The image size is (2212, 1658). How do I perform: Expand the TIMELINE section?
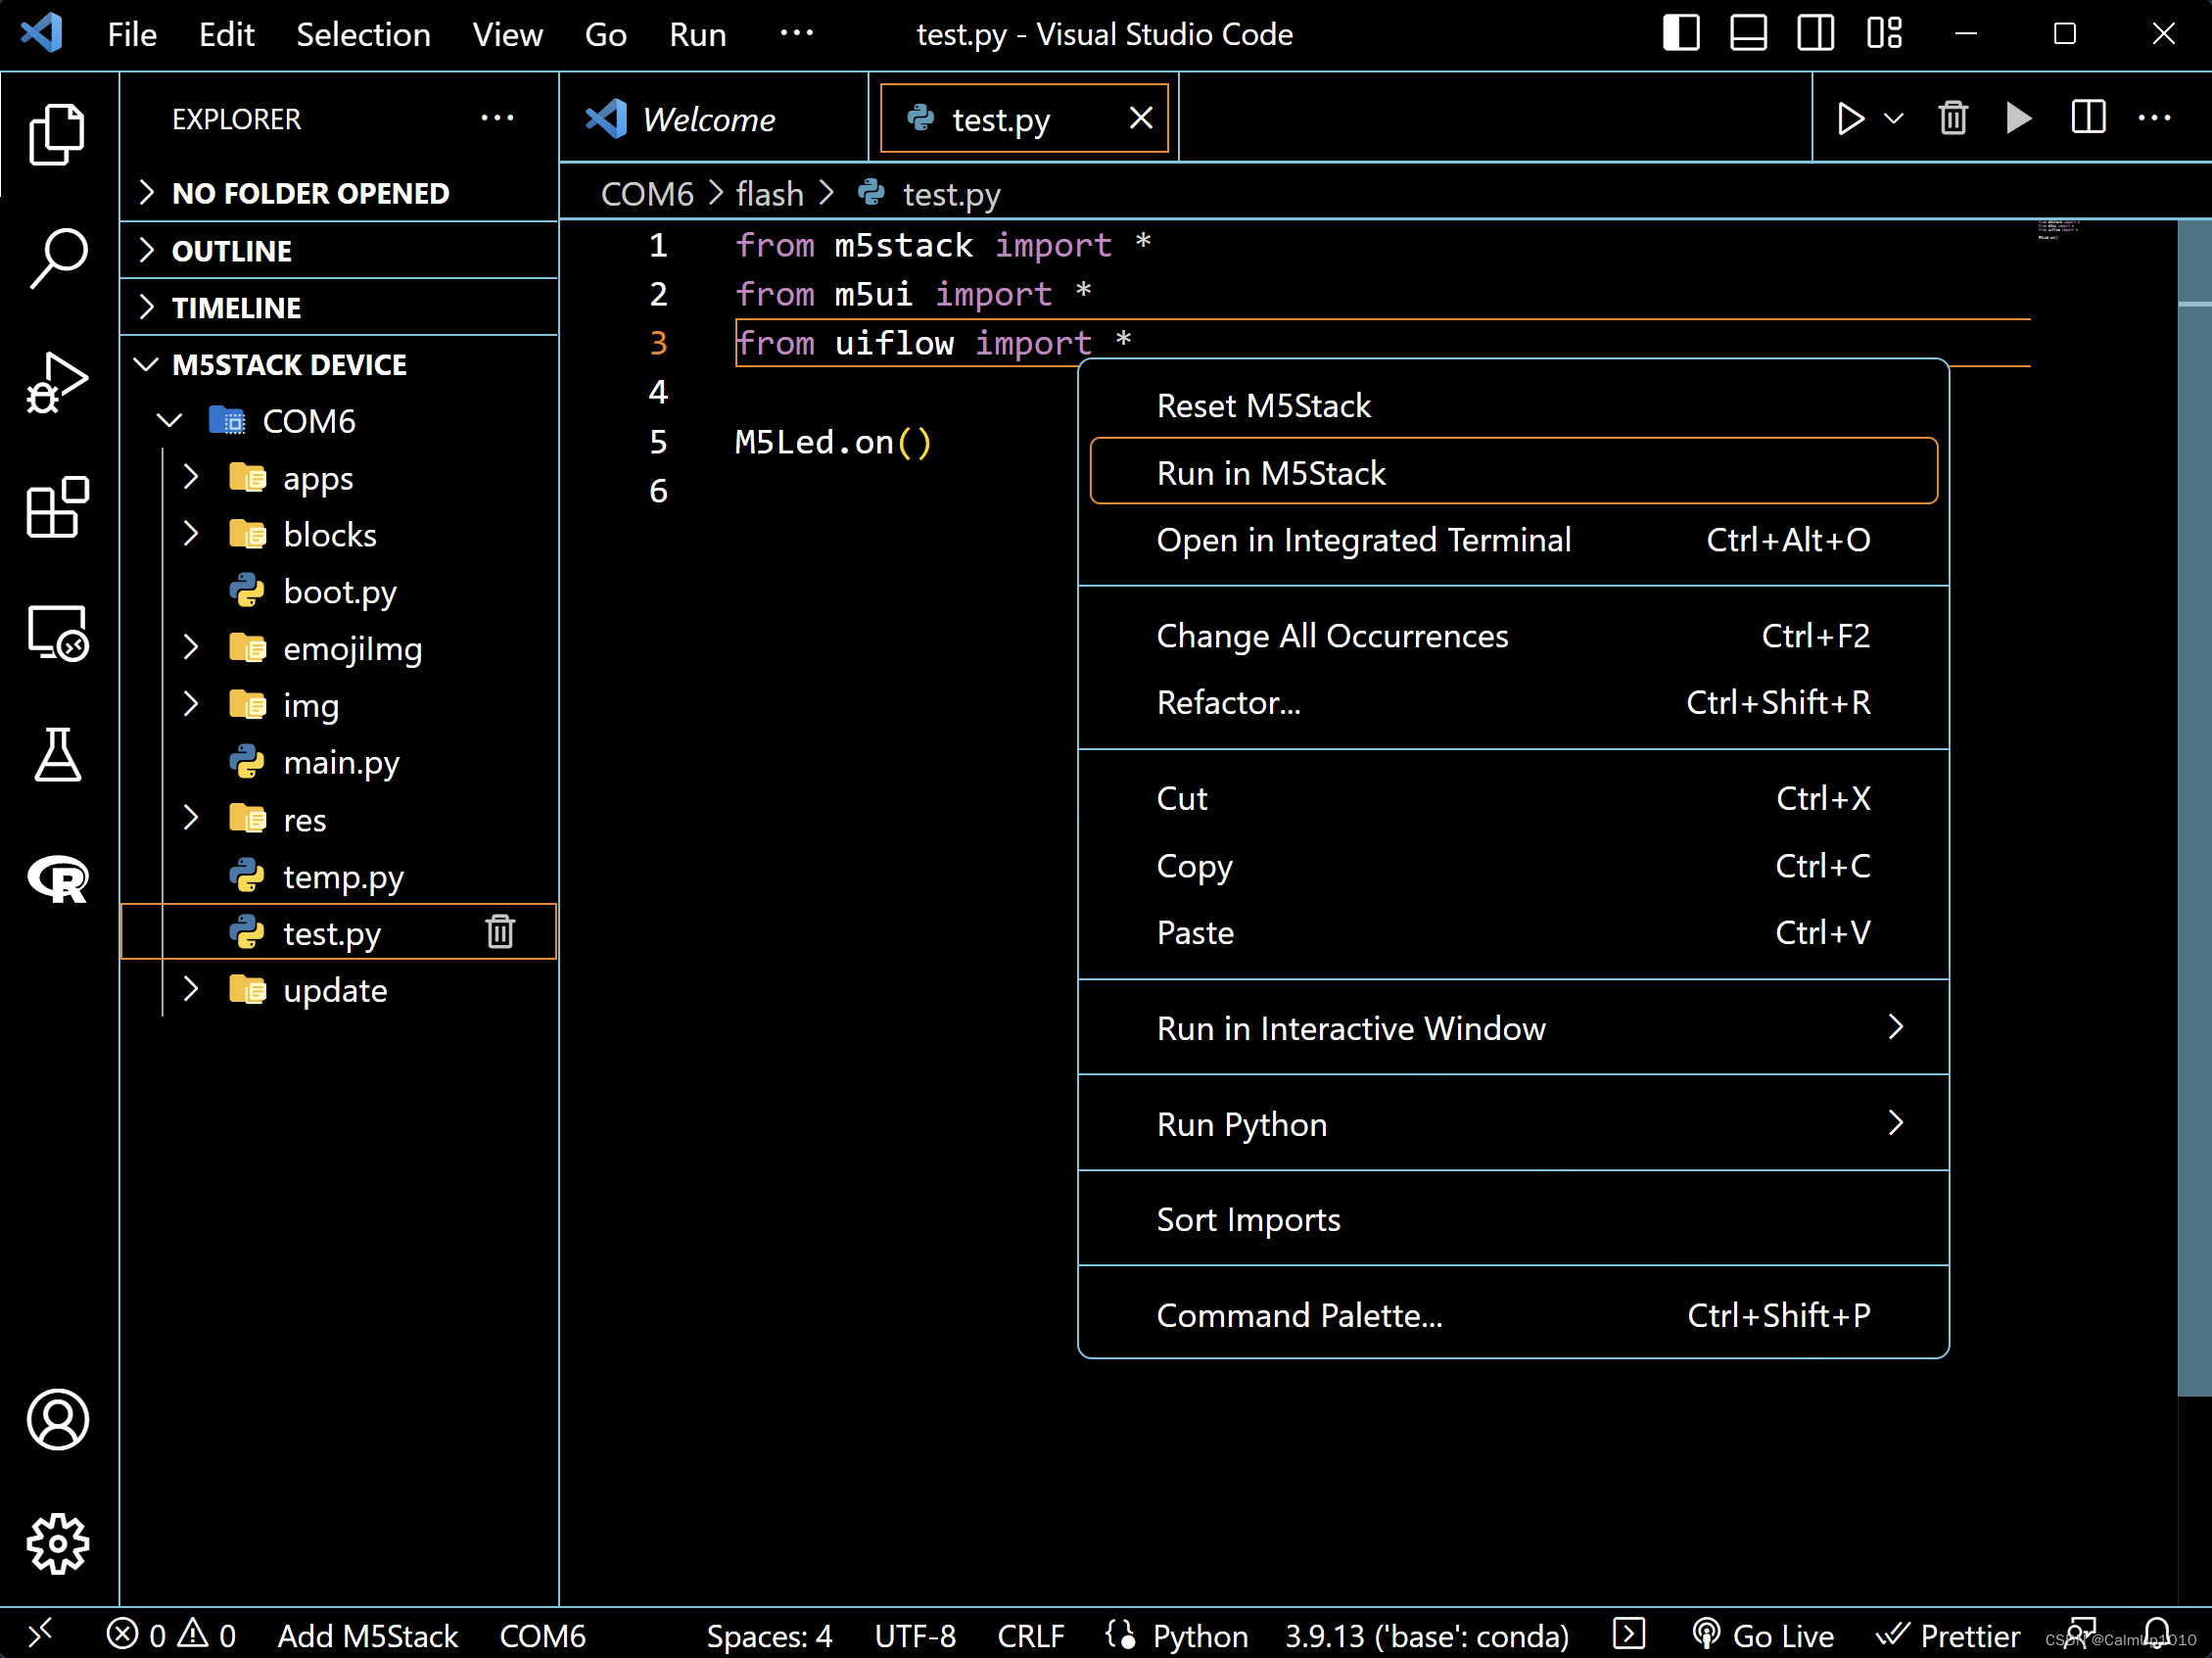click(339, 307)
